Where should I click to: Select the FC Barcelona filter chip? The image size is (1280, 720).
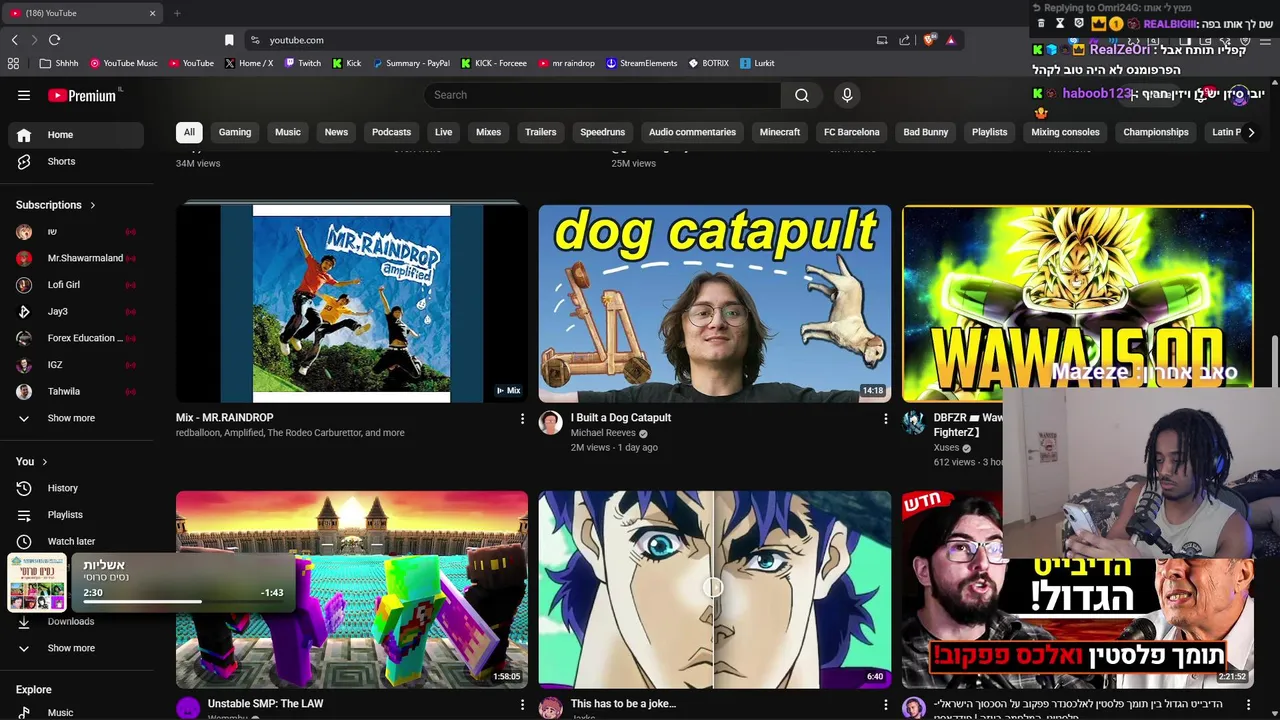851,132
